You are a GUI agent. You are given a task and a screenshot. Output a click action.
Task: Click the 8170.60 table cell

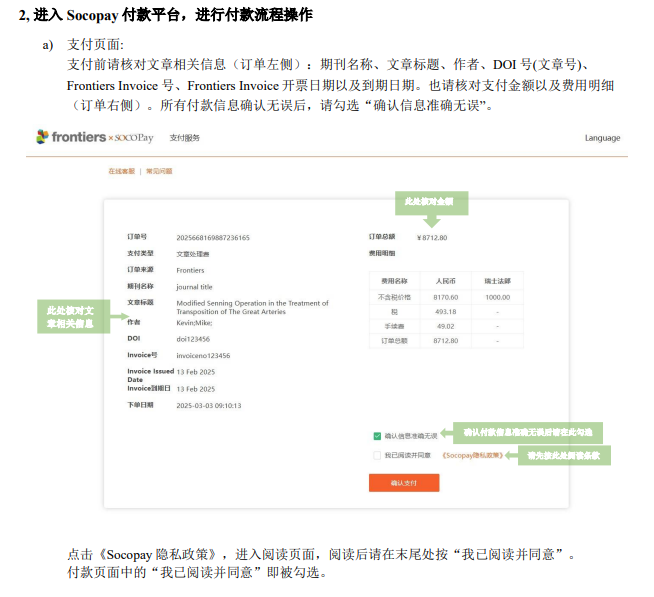pos(445,297)
